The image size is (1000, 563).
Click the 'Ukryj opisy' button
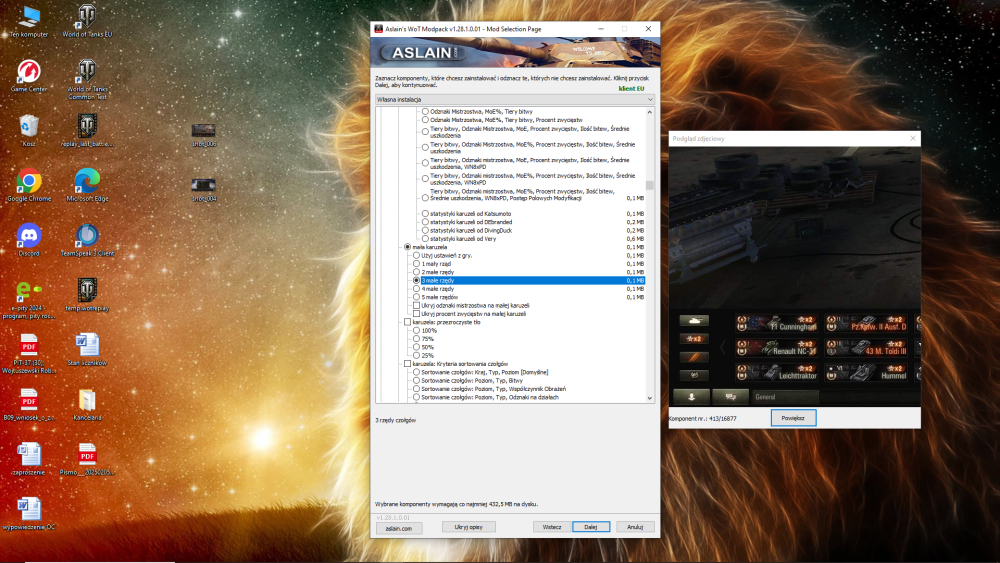pyautogui.click(x=469, y=527)
